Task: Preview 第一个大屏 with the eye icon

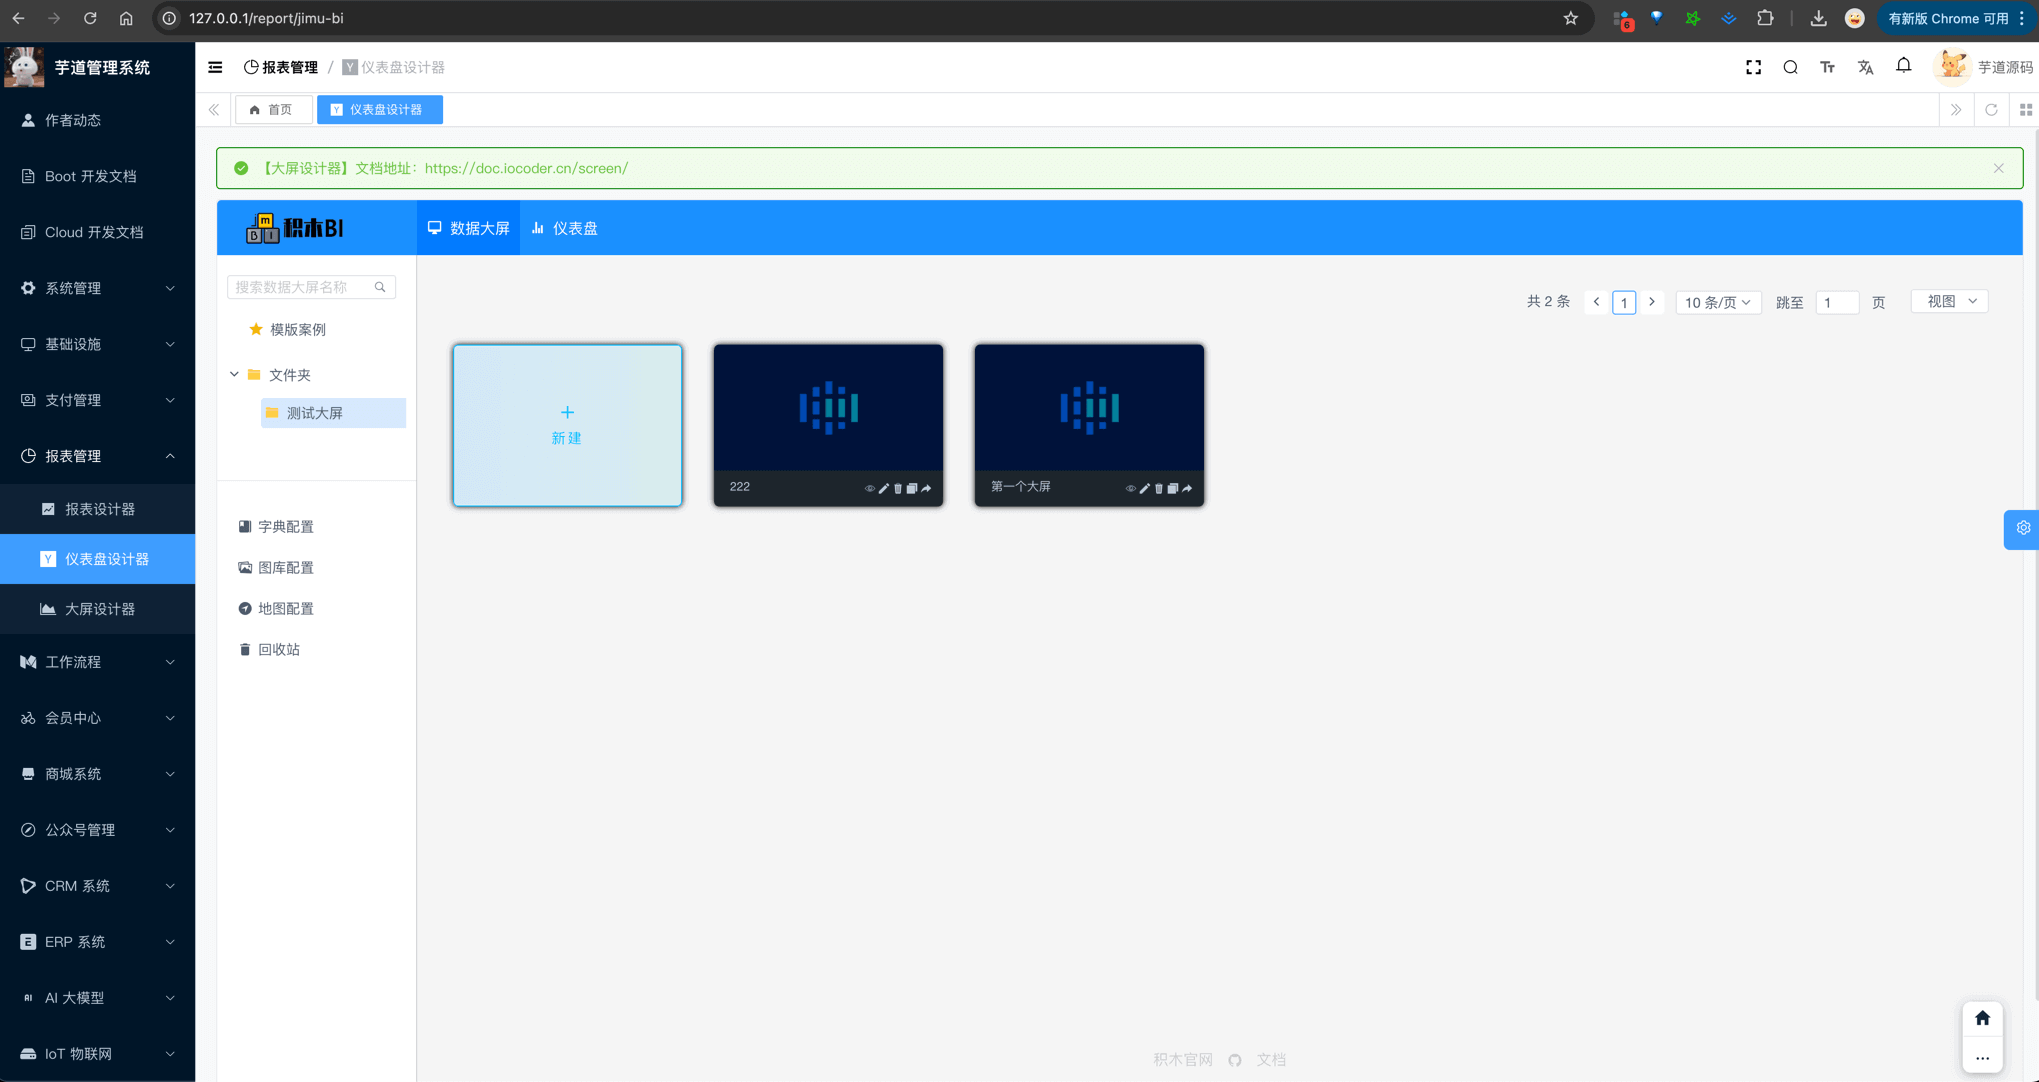Action: click(1130, 489)
